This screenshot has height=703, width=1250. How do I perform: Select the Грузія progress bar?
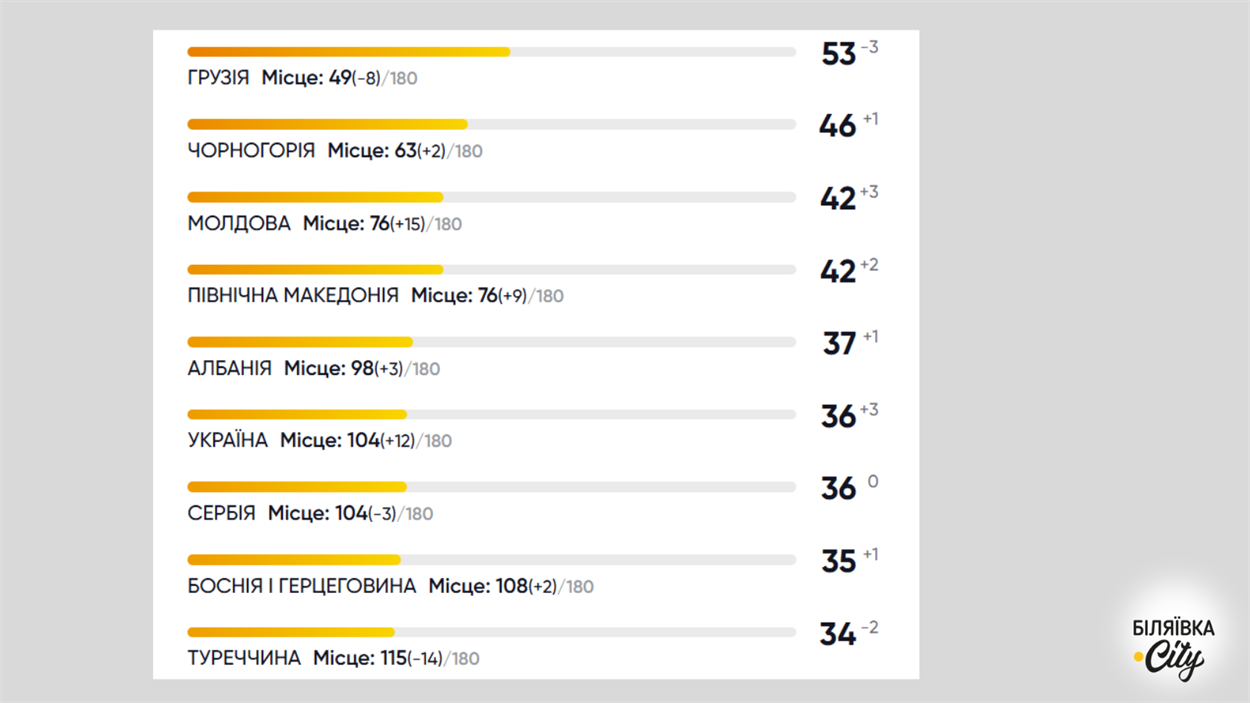pyautogui.click(x=492, y=52)
